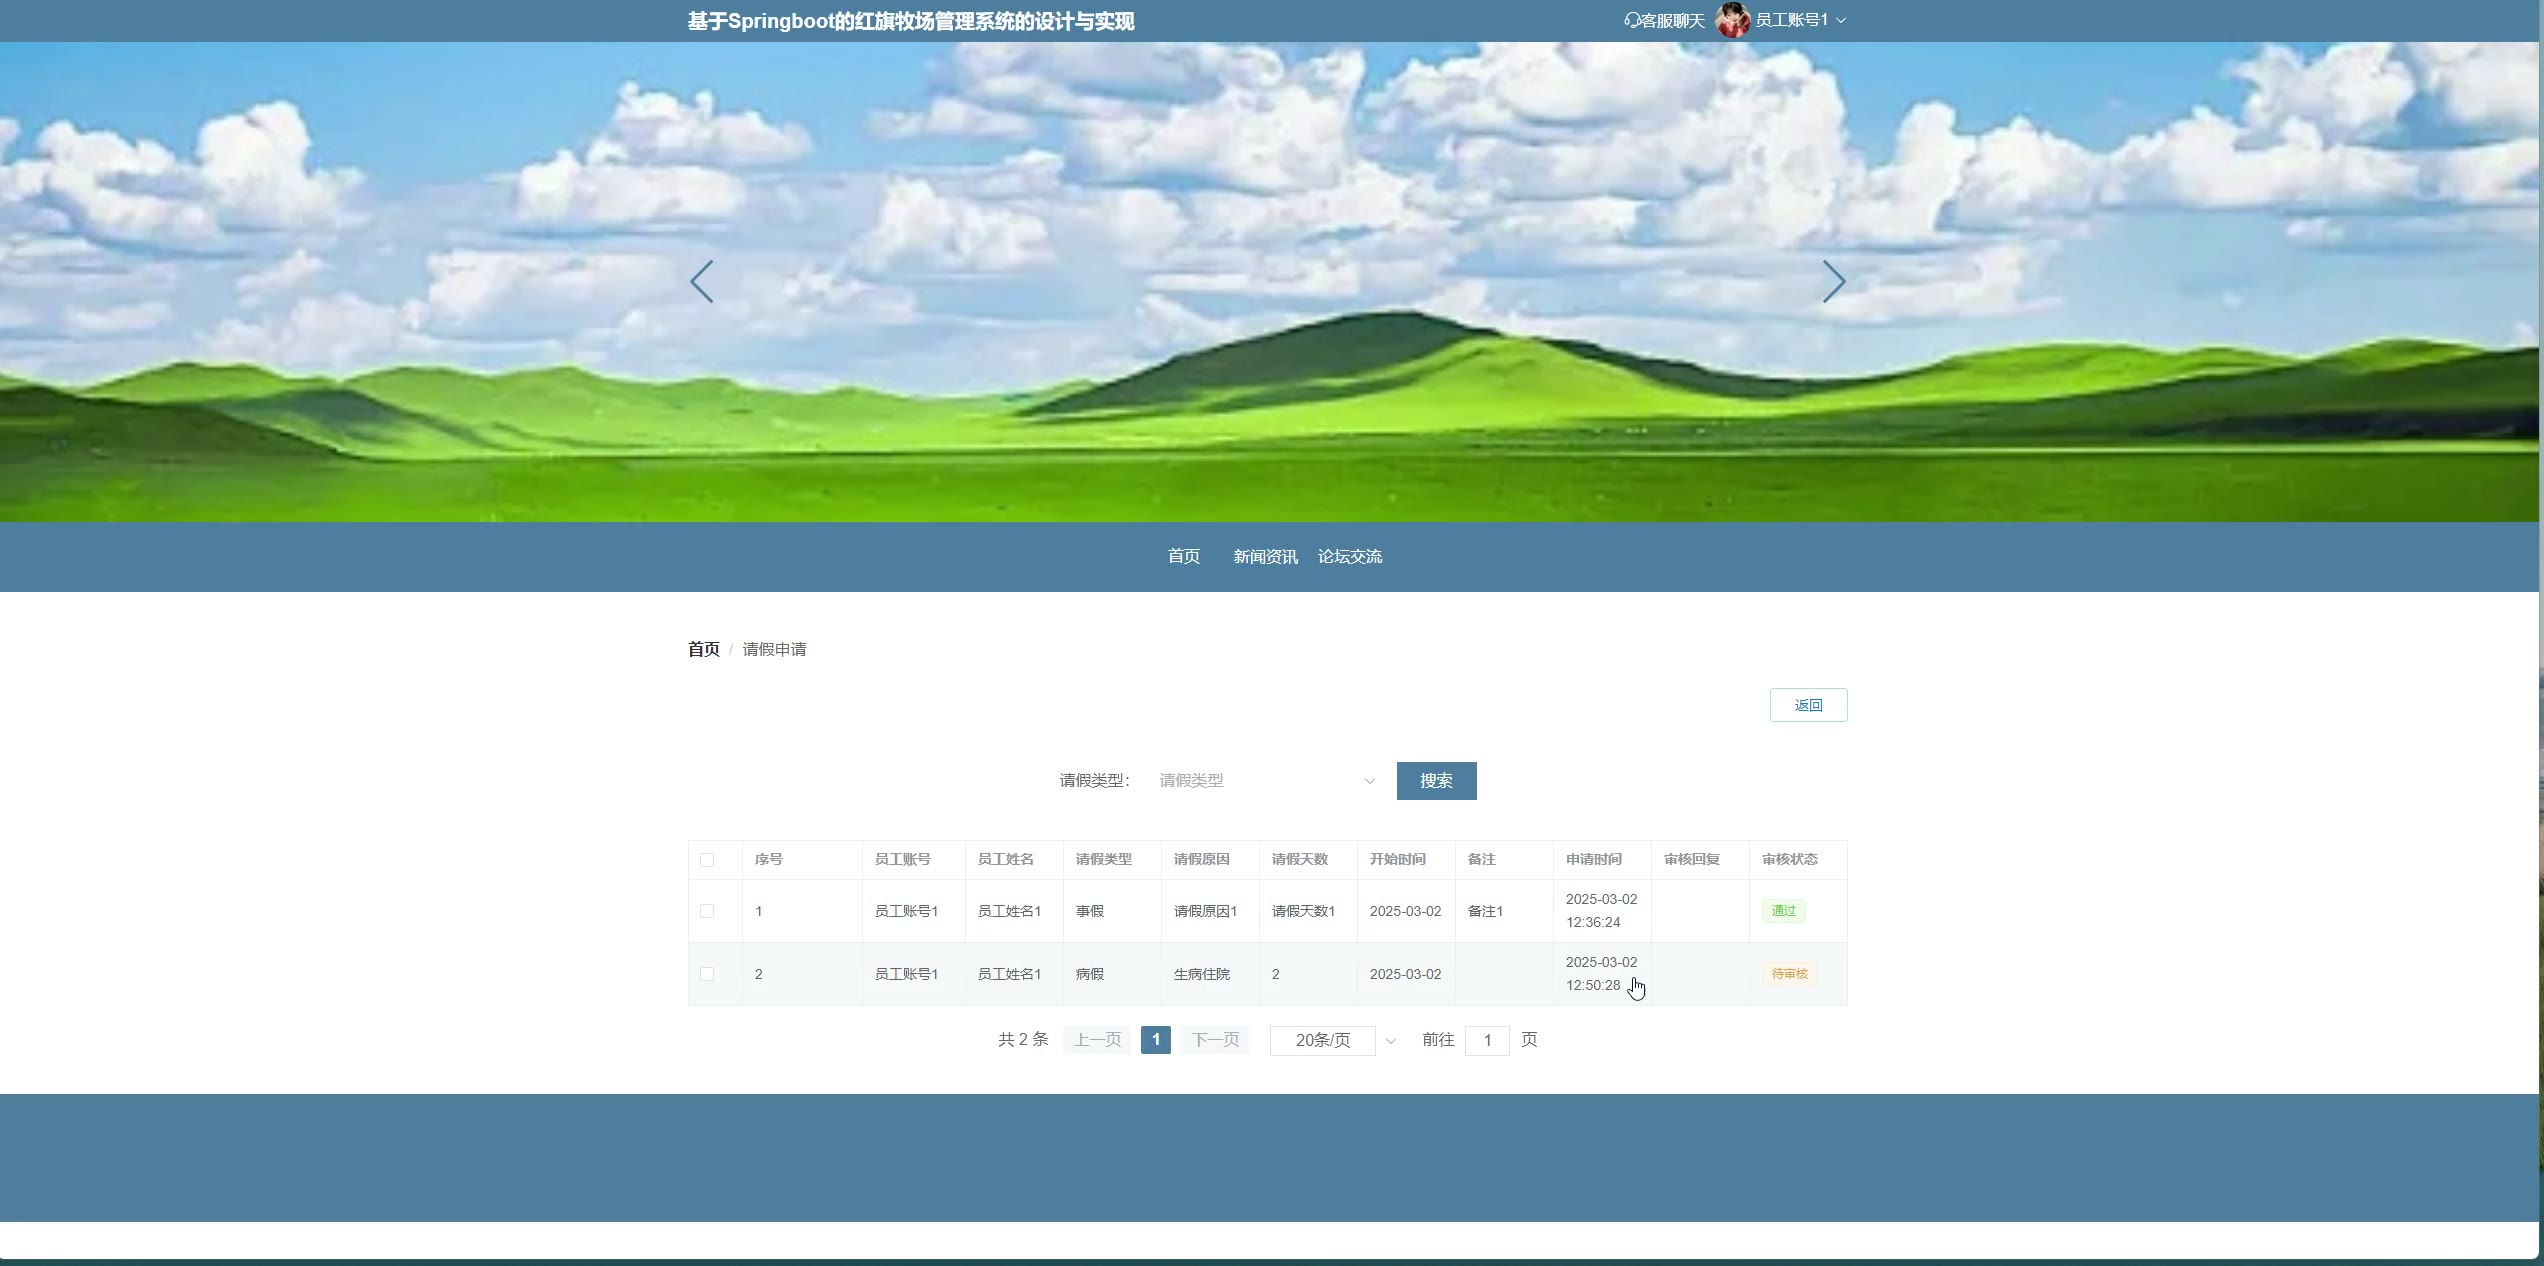Image resolution: width=2544 pixels, height=1266 pixels.
Task: Click 首页 breadcrumb link
Action: coord(703,649)
